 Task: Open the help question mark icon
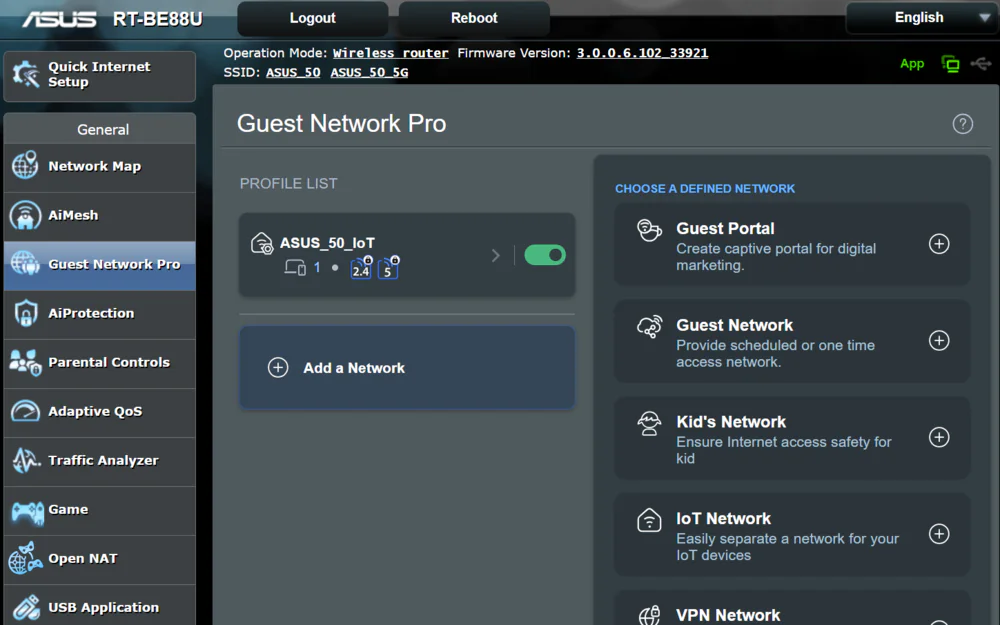click(x=962, y=124)
